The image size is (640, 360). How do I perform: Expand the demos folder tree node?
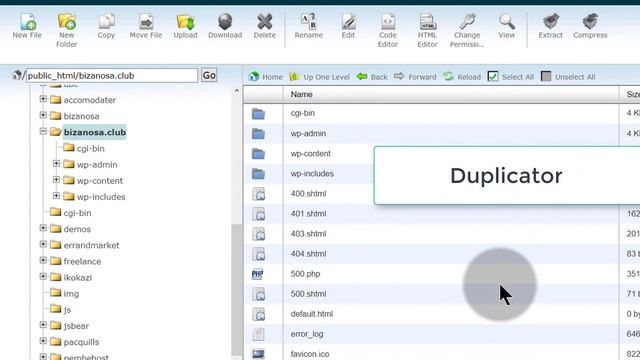point(43,228)
